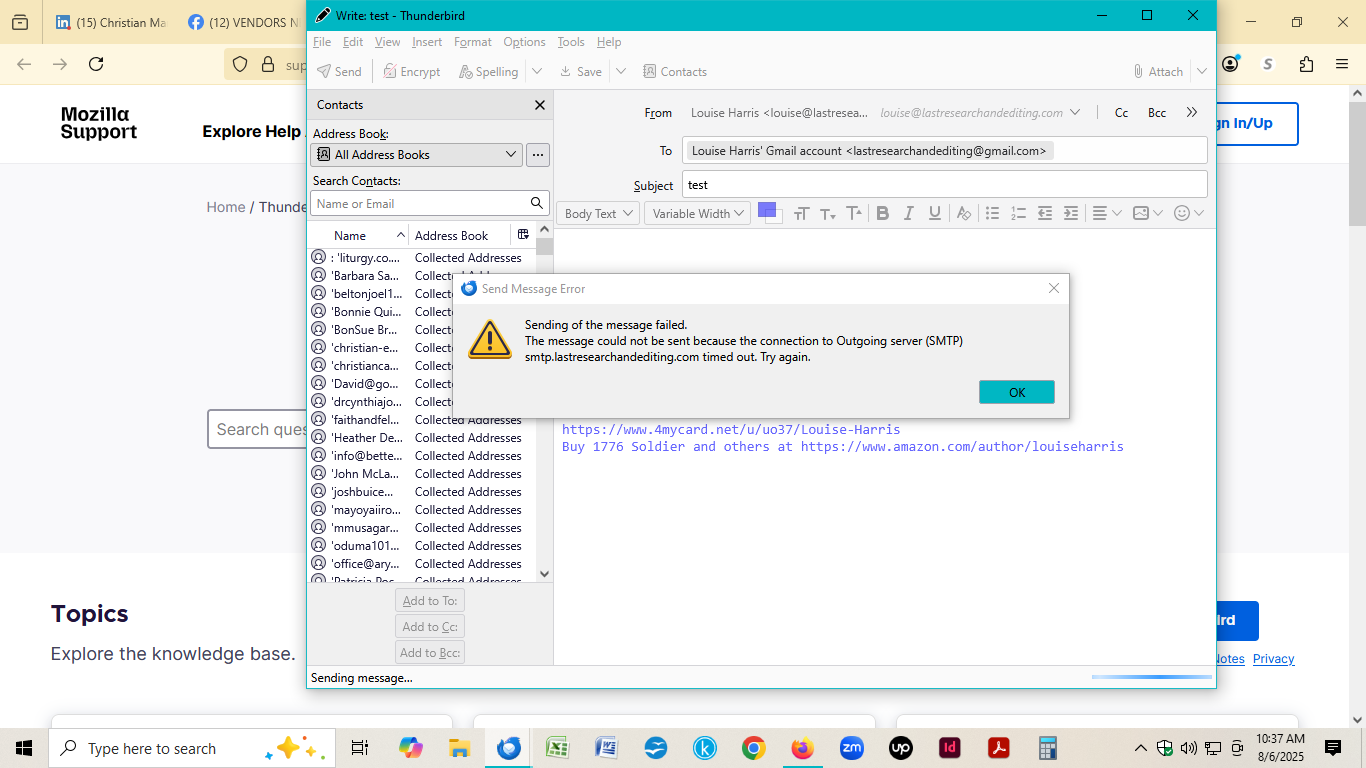
Task: Open the Variable Width font dropdown
Action: click(x=697, y=213)
